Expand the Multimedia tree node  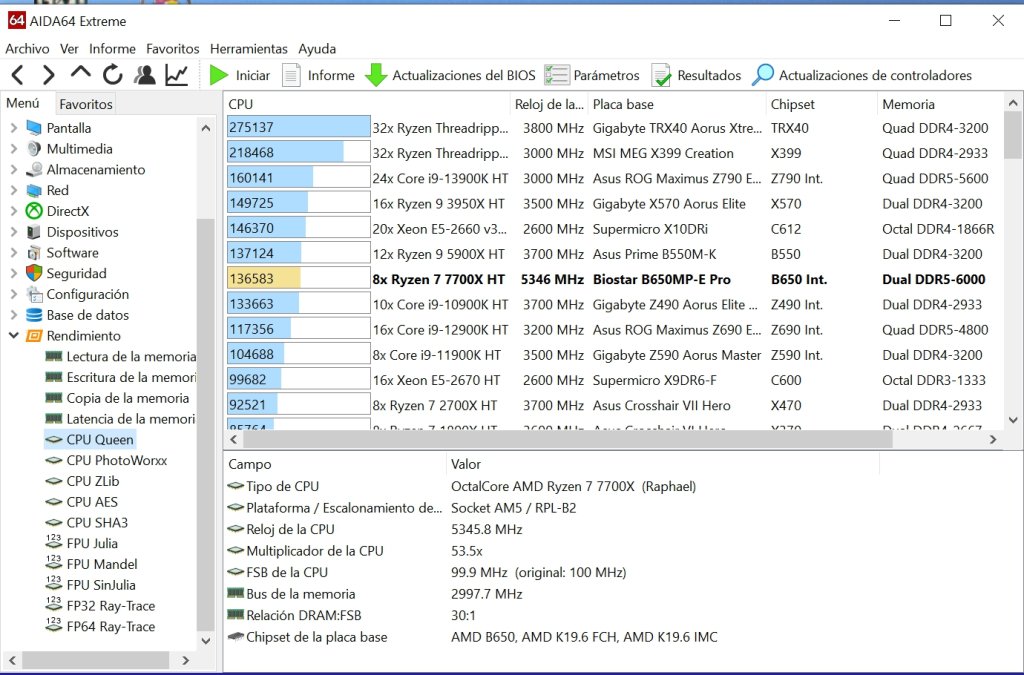click(14, 149)
